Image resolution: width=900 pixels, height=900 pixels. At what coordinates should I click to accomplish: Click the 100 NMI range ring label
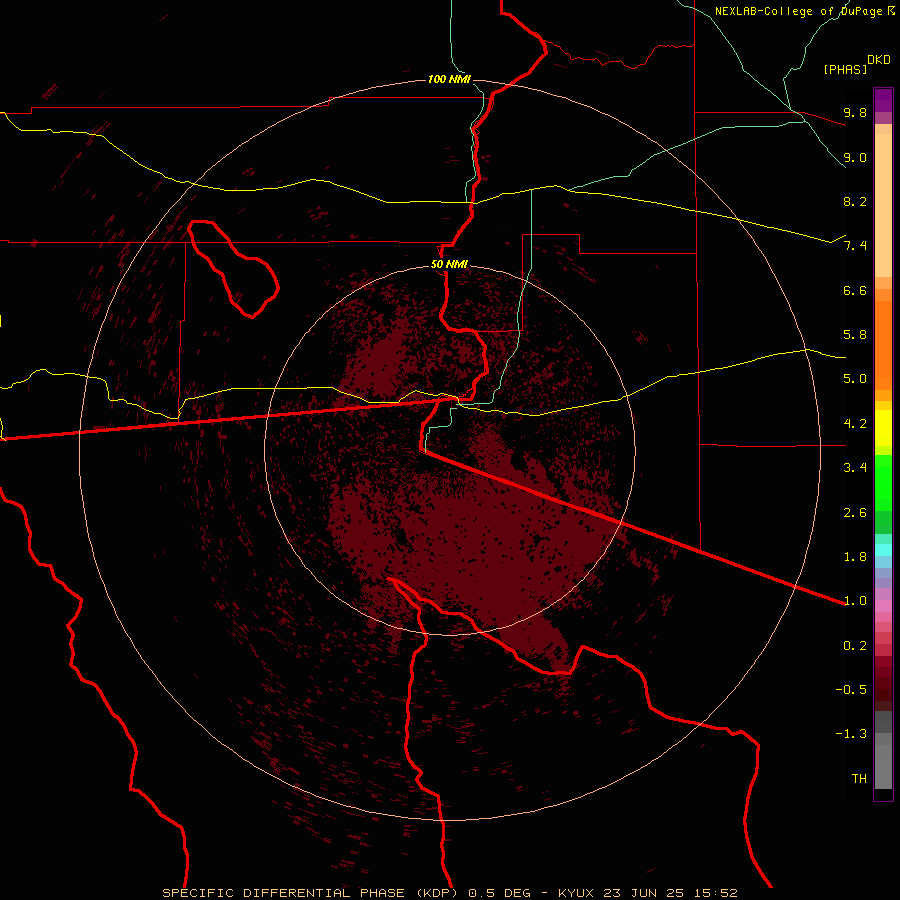tap(449, 79)
